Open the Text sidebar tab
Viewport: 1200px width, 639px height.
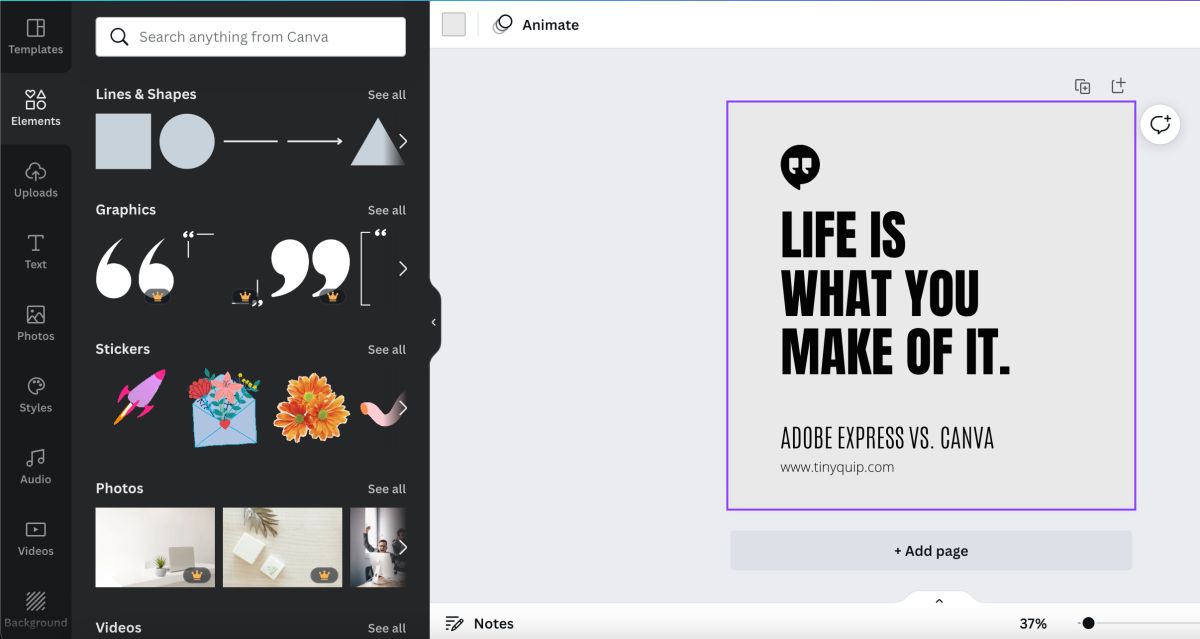36,252
